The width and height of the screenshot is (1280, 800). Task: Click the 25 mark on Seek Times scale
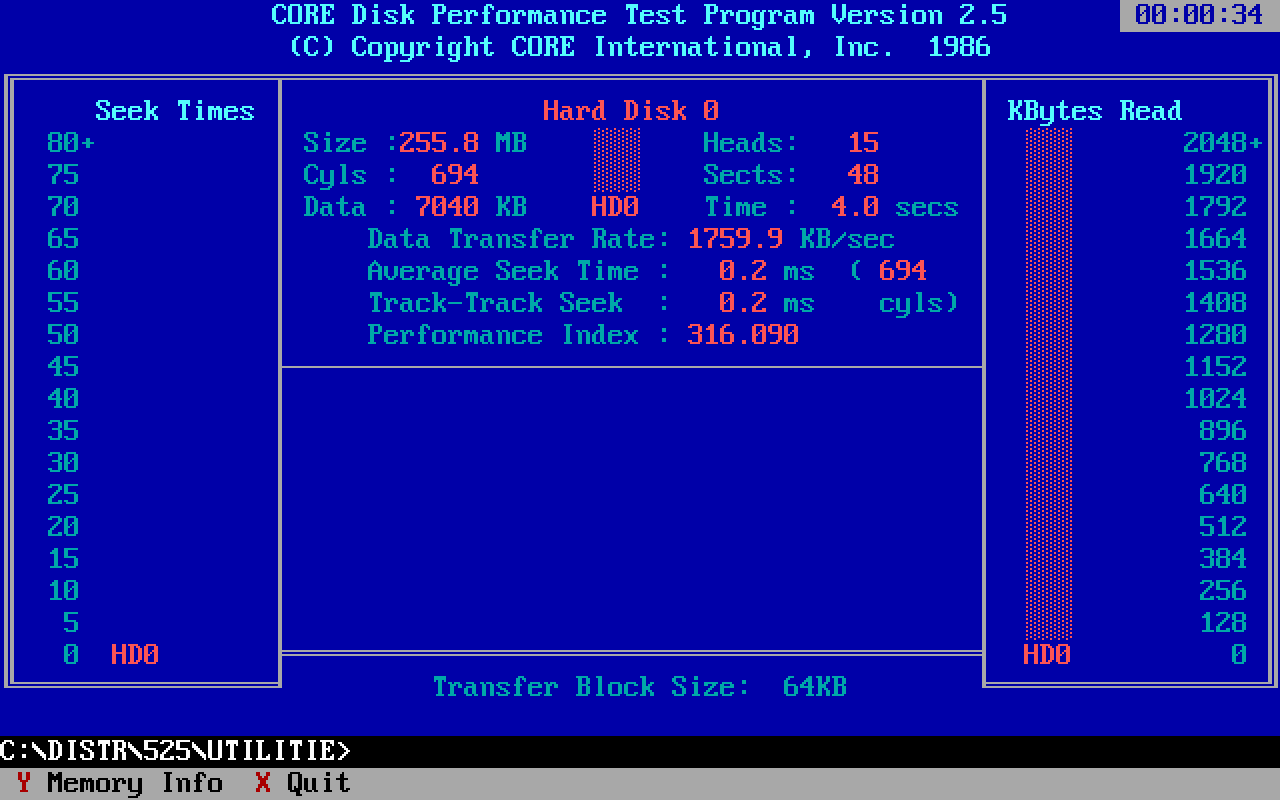pos(63,495)
